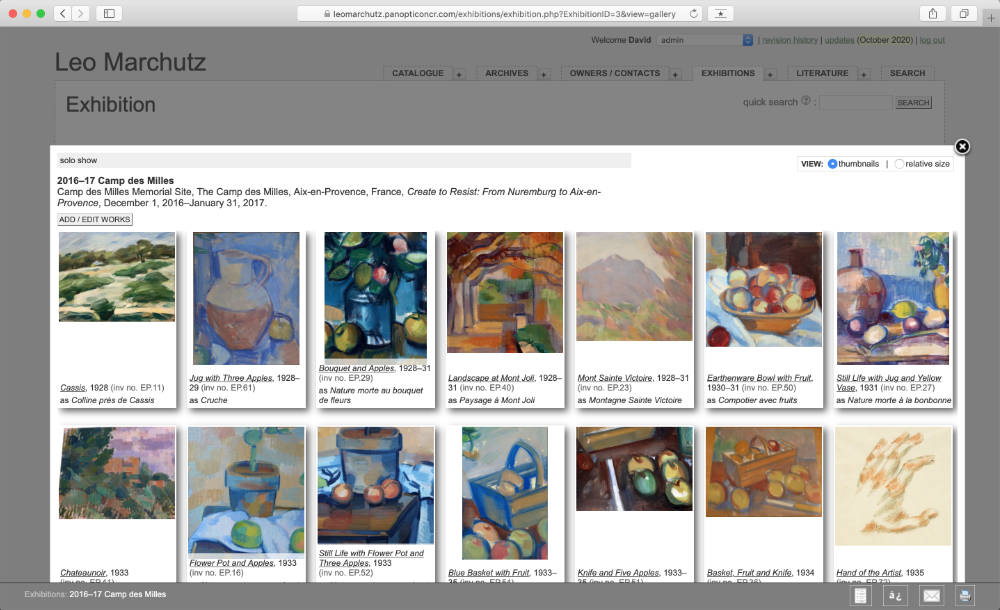
Task: Click 2016–17 Camp des Milles breadcrumb in footer
Action: [117, 594]
